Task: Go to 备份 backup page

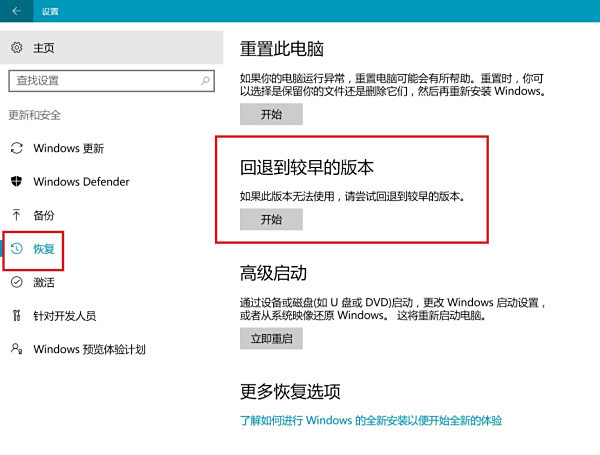Action: pyautogui.click(x=111, y=215)
